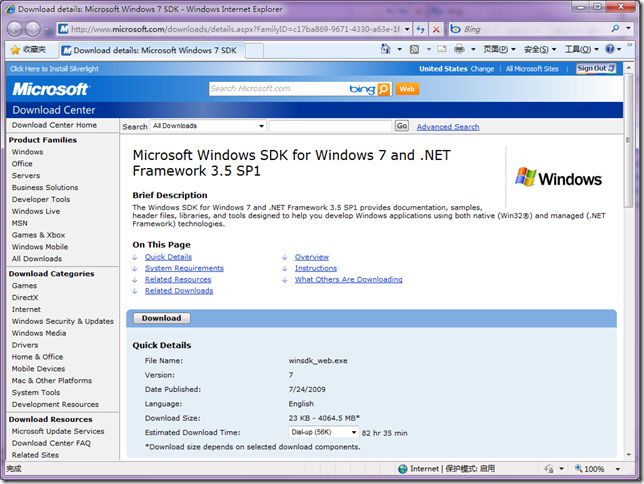Open Microsoft Update Services link

tap(58, 431)
